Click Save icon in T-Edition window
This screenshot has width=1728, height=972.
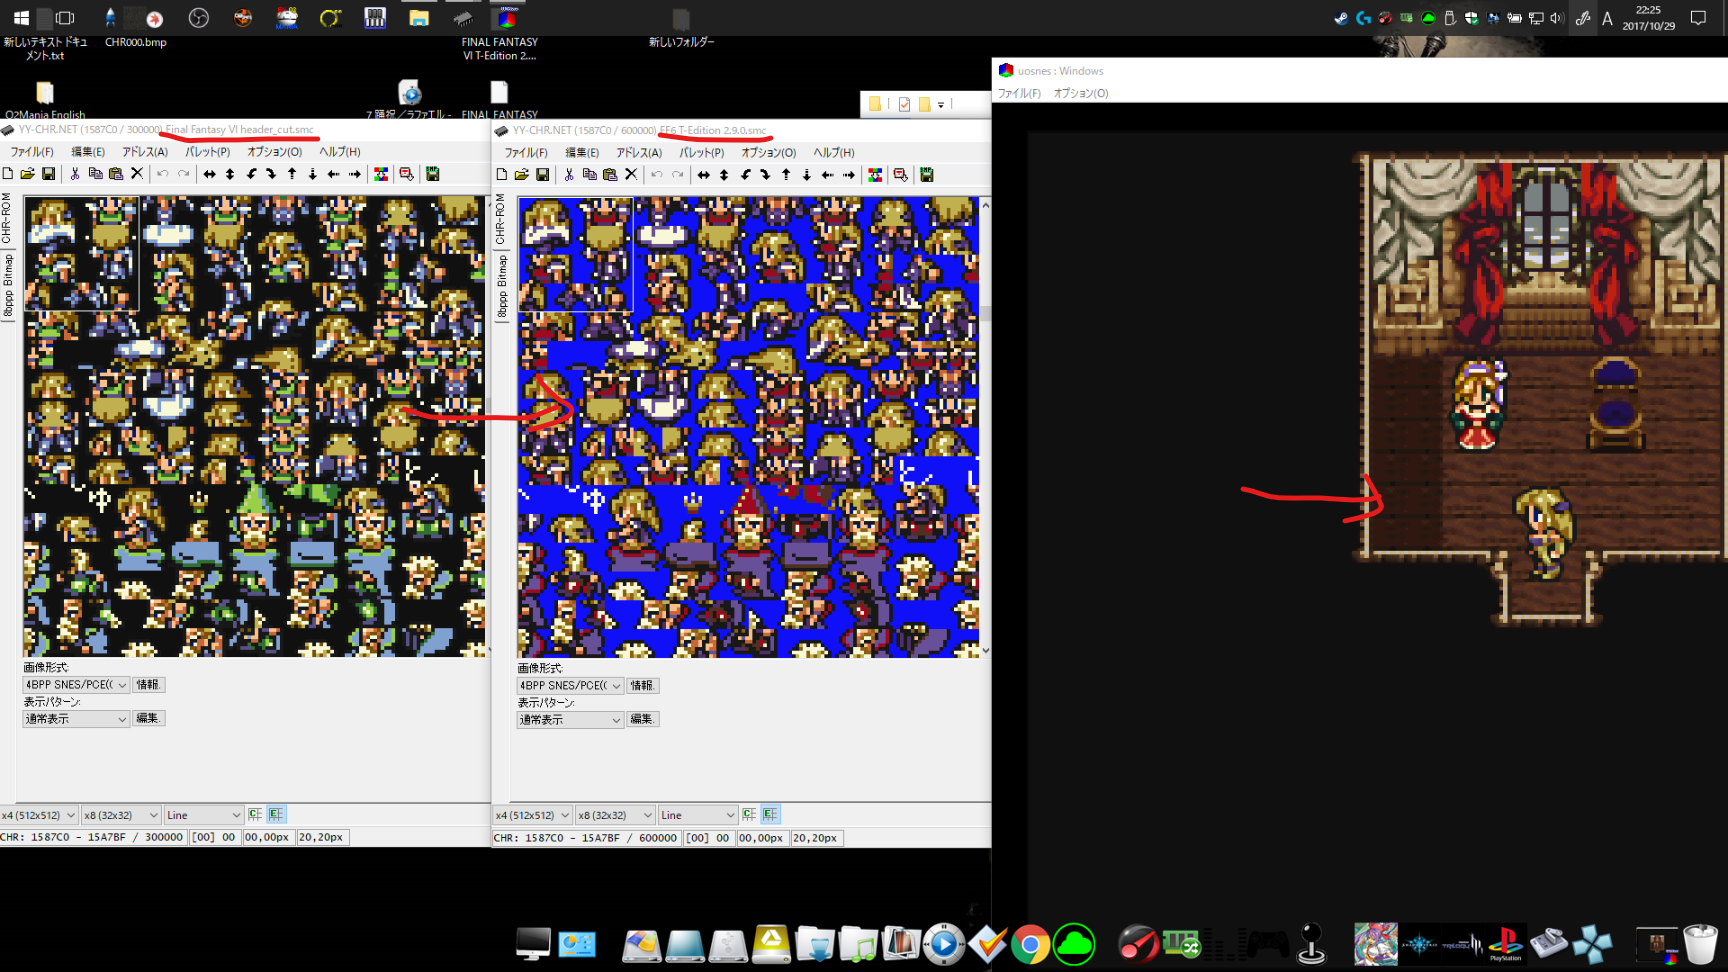(x=542, y=175)
